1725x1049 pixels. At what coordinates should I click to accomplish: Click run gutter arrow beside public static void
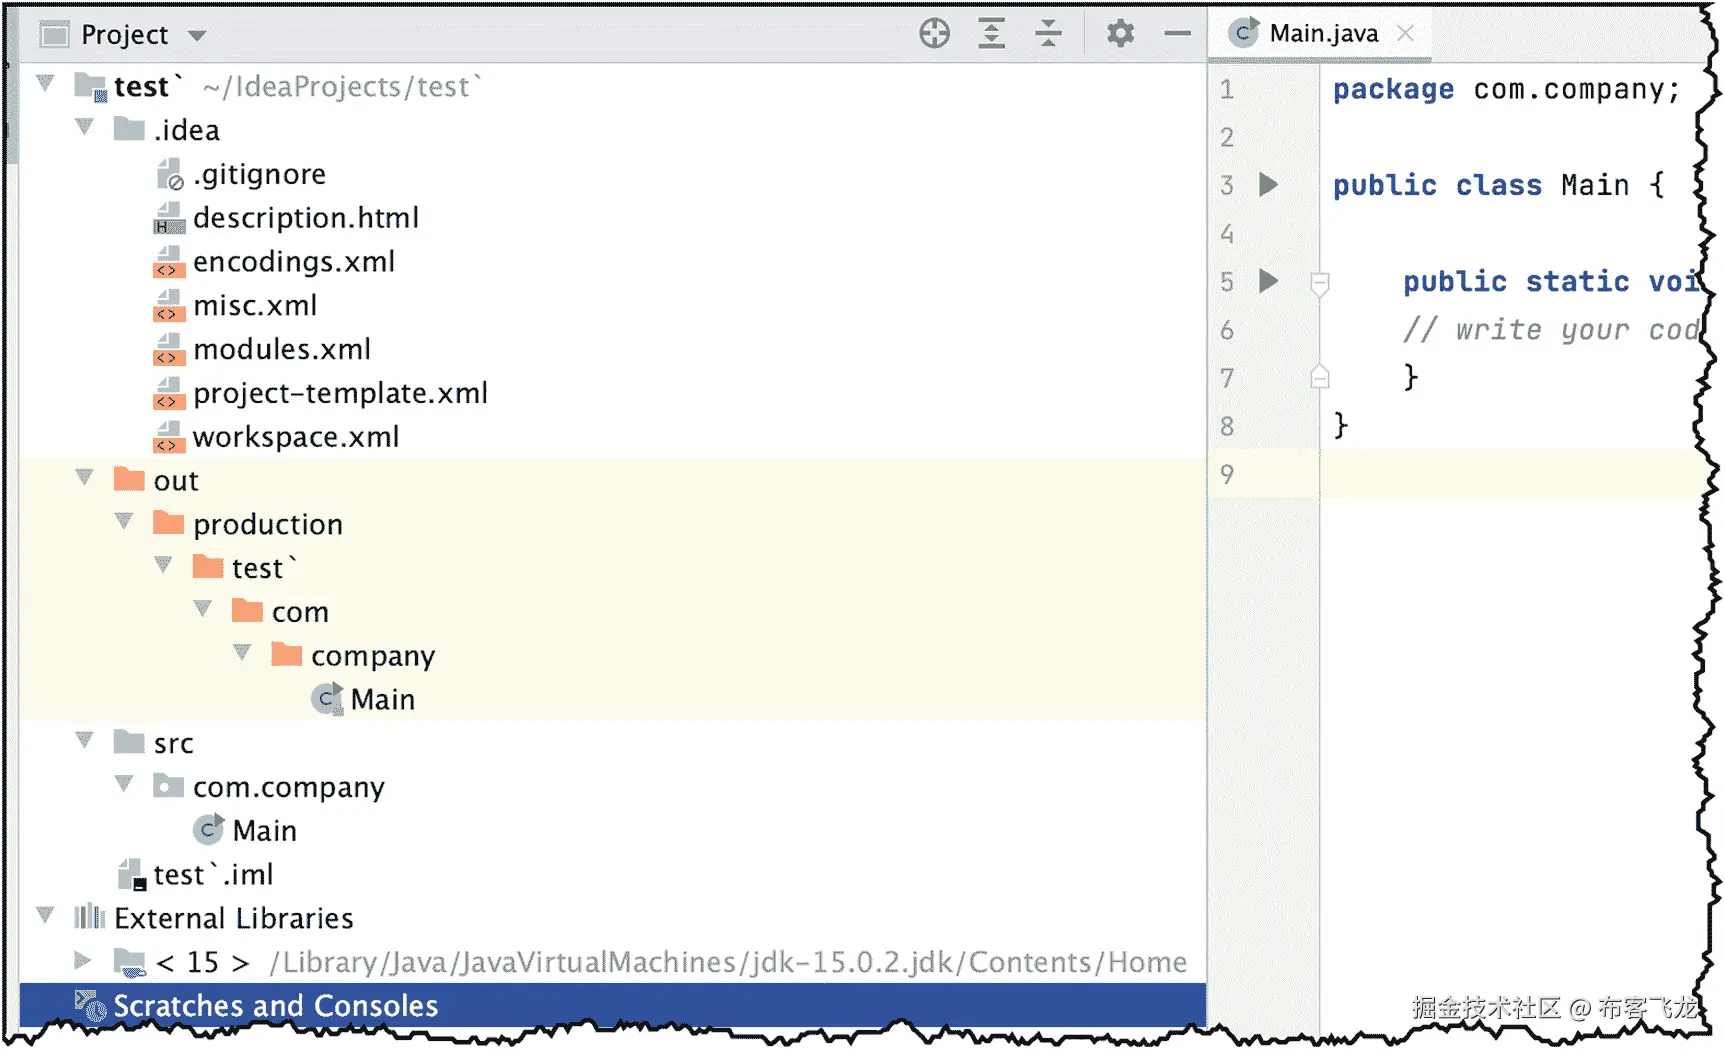coord(1268,281)
